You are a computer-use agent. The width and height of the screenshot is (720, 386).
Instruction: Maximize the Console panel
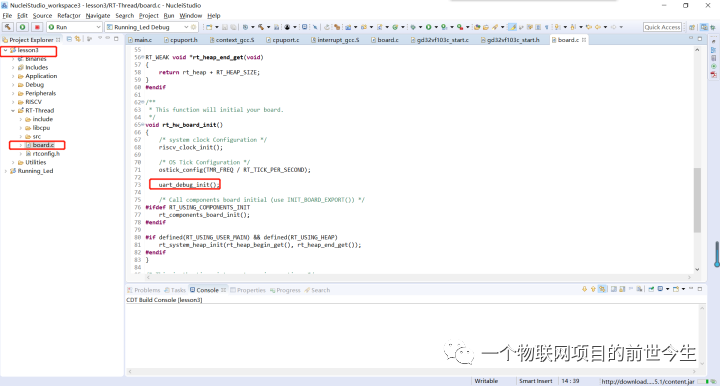coord(700,289)
